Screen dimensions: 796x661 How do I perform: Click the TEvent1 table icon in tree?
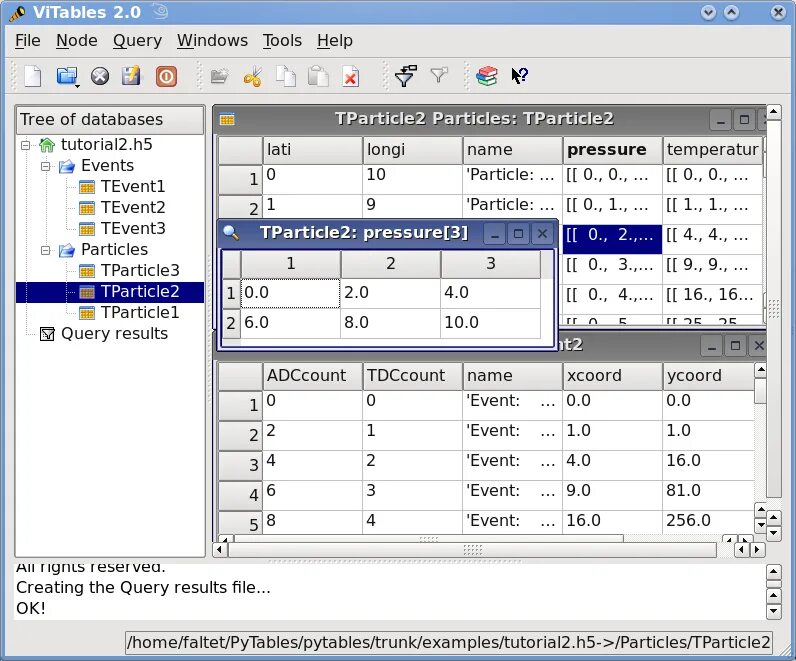[87, 187]
